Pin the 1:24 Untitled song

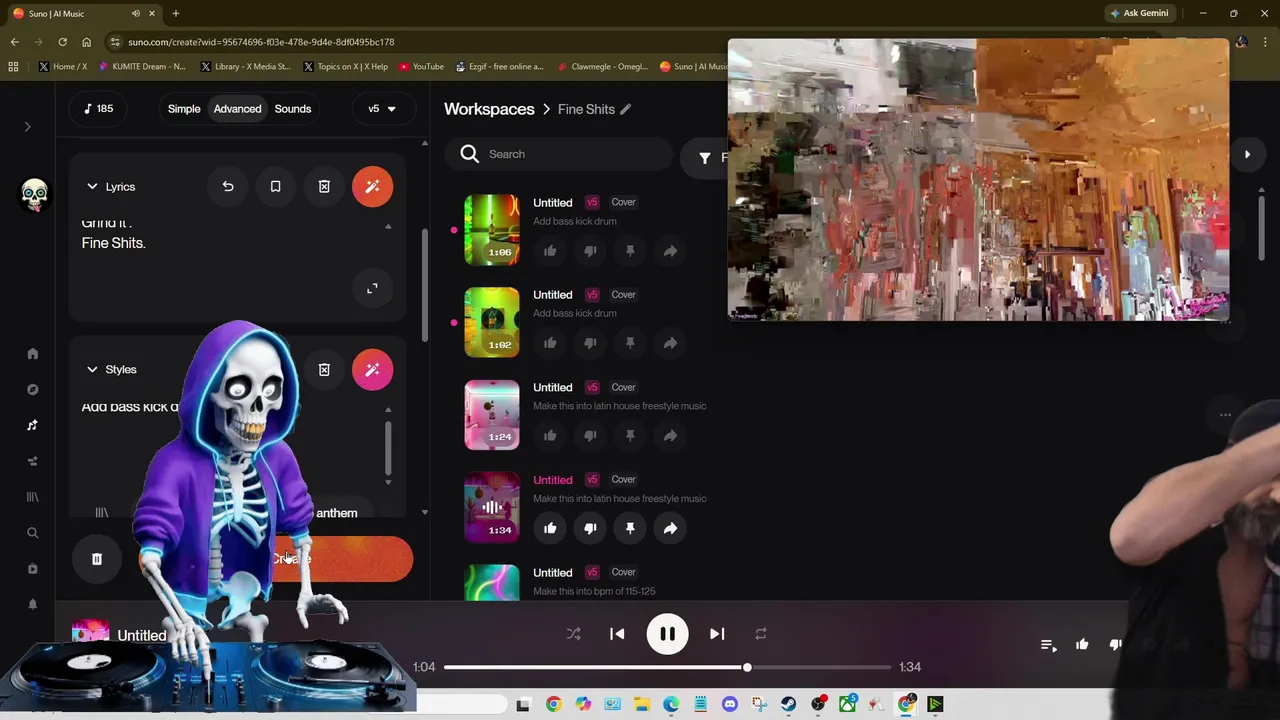pos(630,436)
